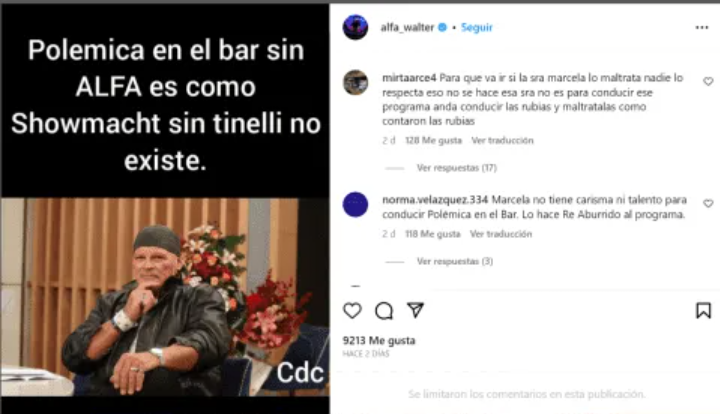Expand Ver respuestas (17)
720x414 pixels.
[456, 168]
